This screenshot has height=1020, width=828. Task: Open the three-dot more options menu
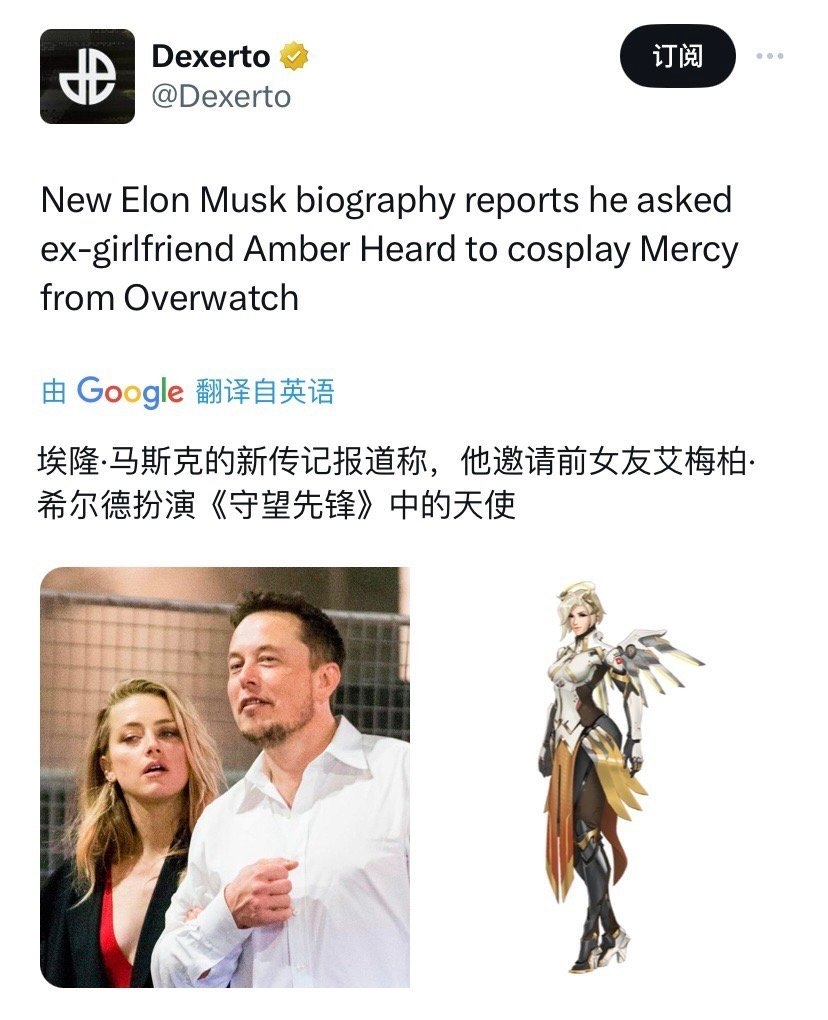(x=769, y=56)
